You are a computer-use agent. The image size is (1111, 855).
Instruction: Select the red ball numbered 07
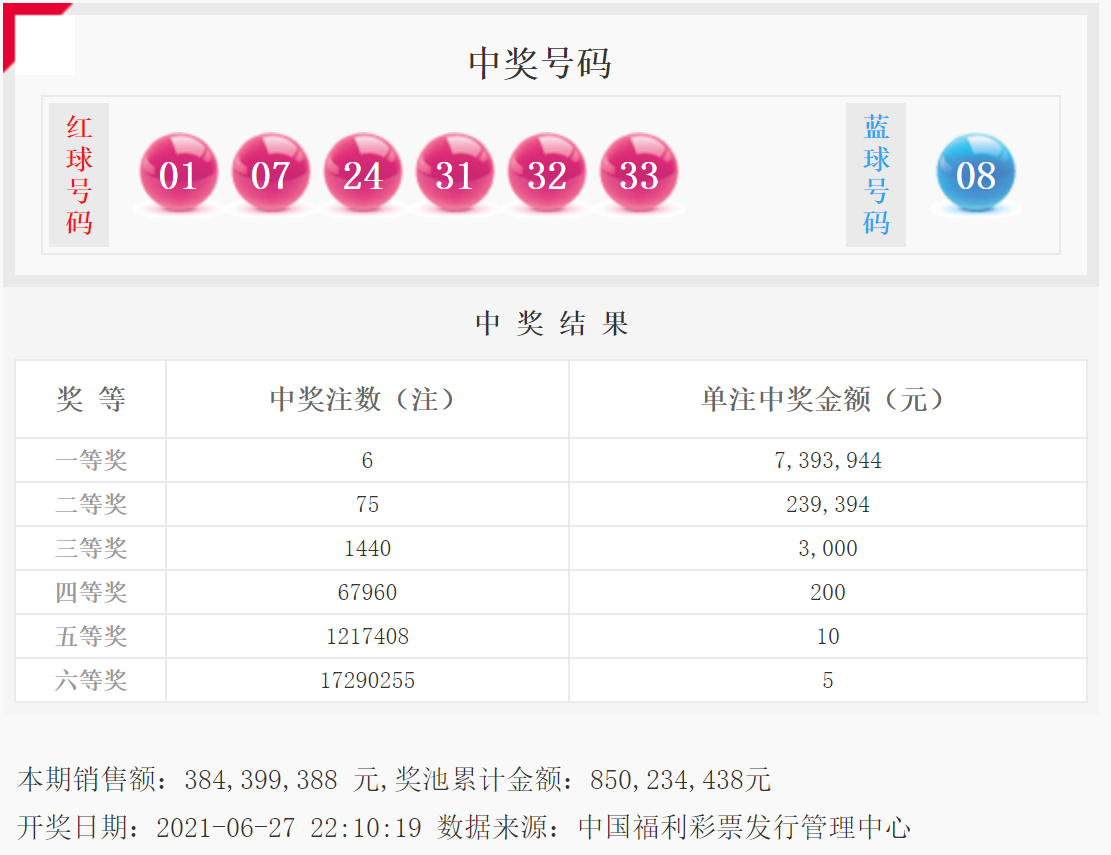click(270, 174)
